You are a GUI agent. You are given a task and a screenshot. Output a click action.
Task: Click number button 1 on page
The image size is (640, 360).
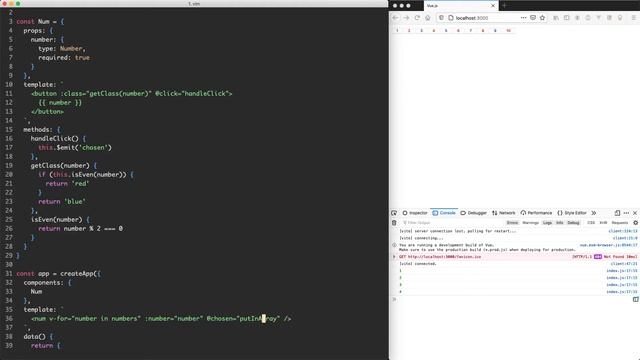(397, 31)
